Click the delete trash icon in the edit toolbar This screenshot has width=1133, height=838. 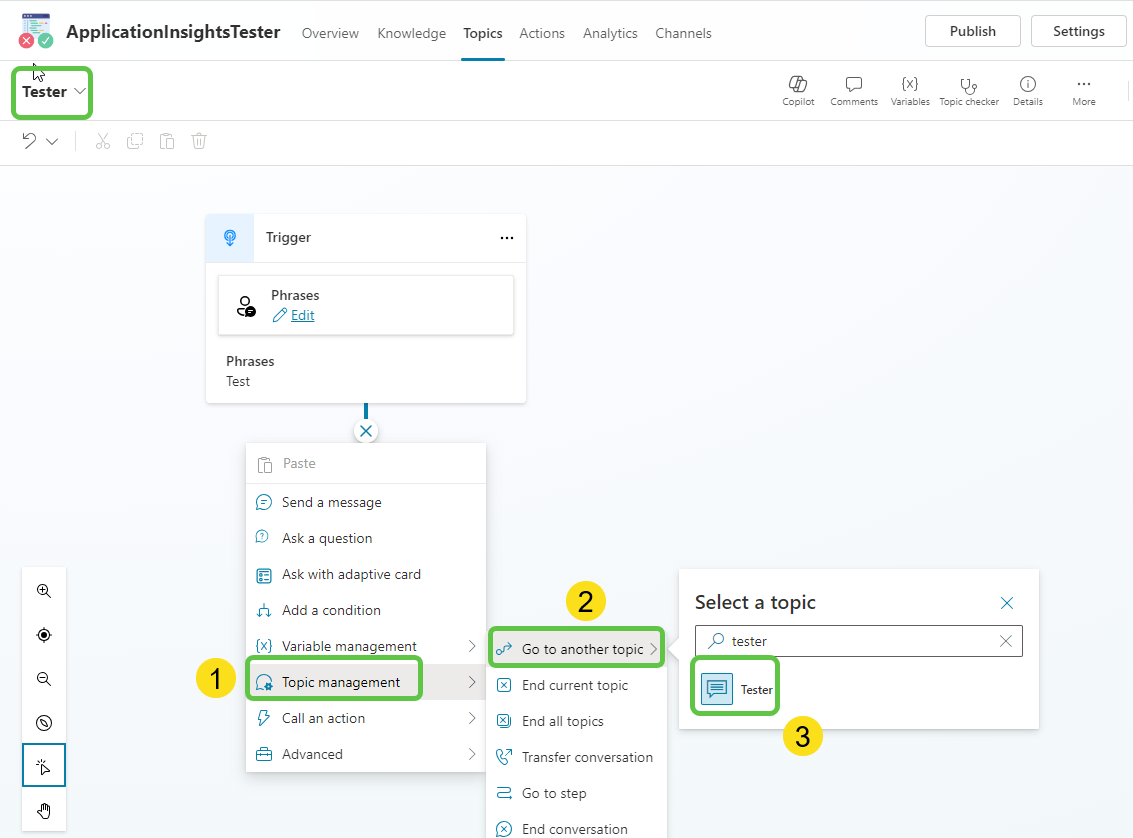tap(198, 140)
